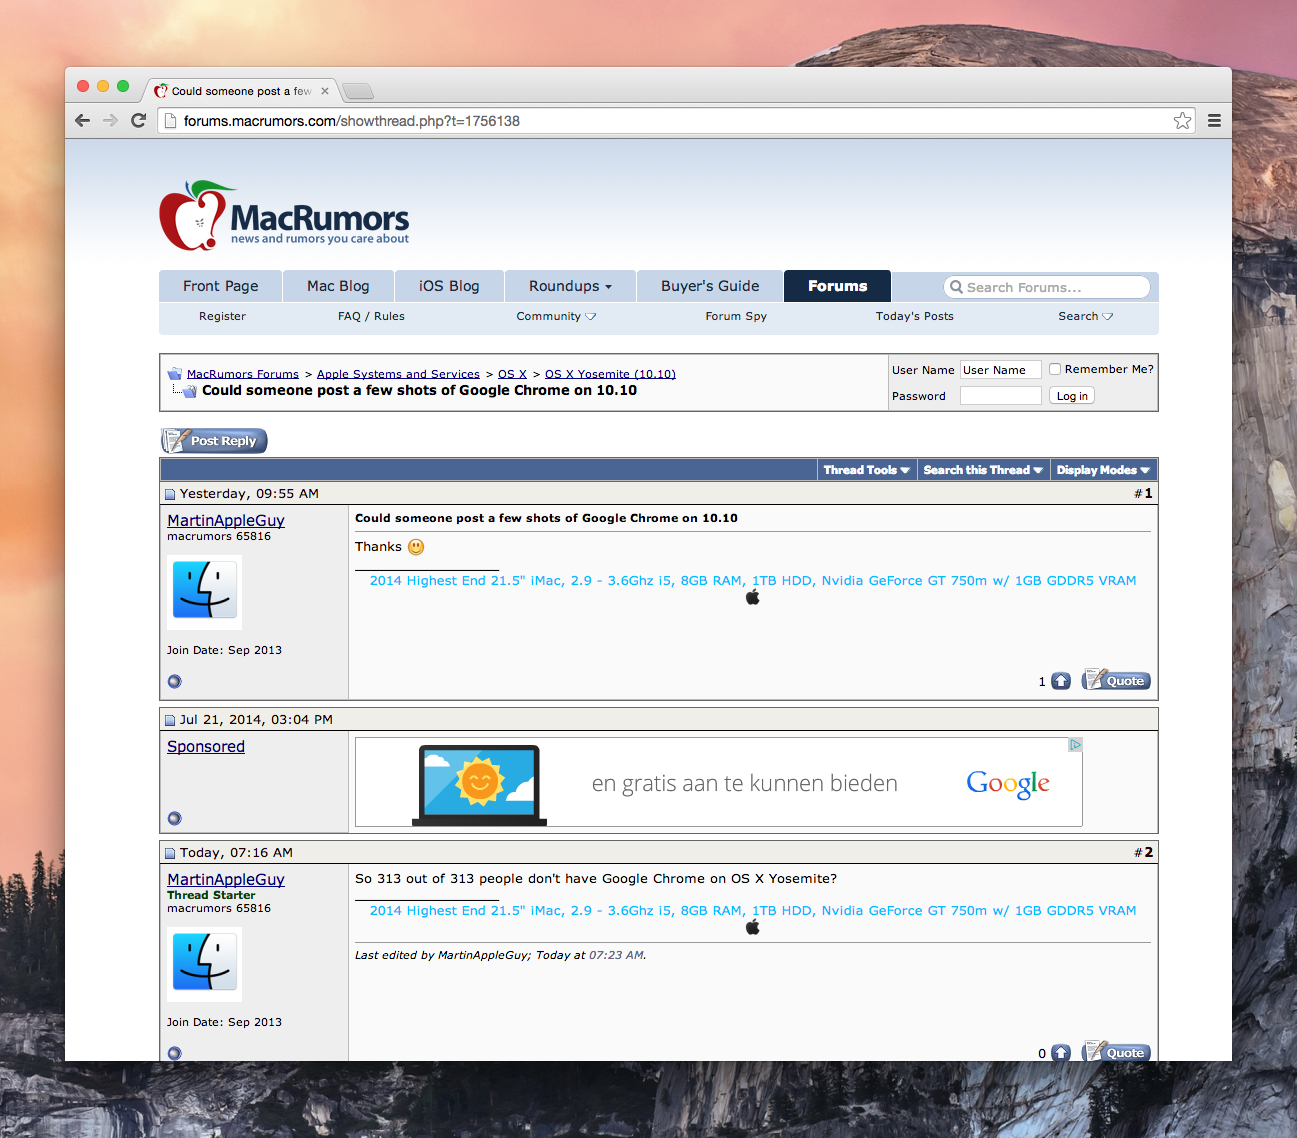Open the MacRumors Forums breadcrumb link
The image size is (1297, 1138).
(243, 374)
